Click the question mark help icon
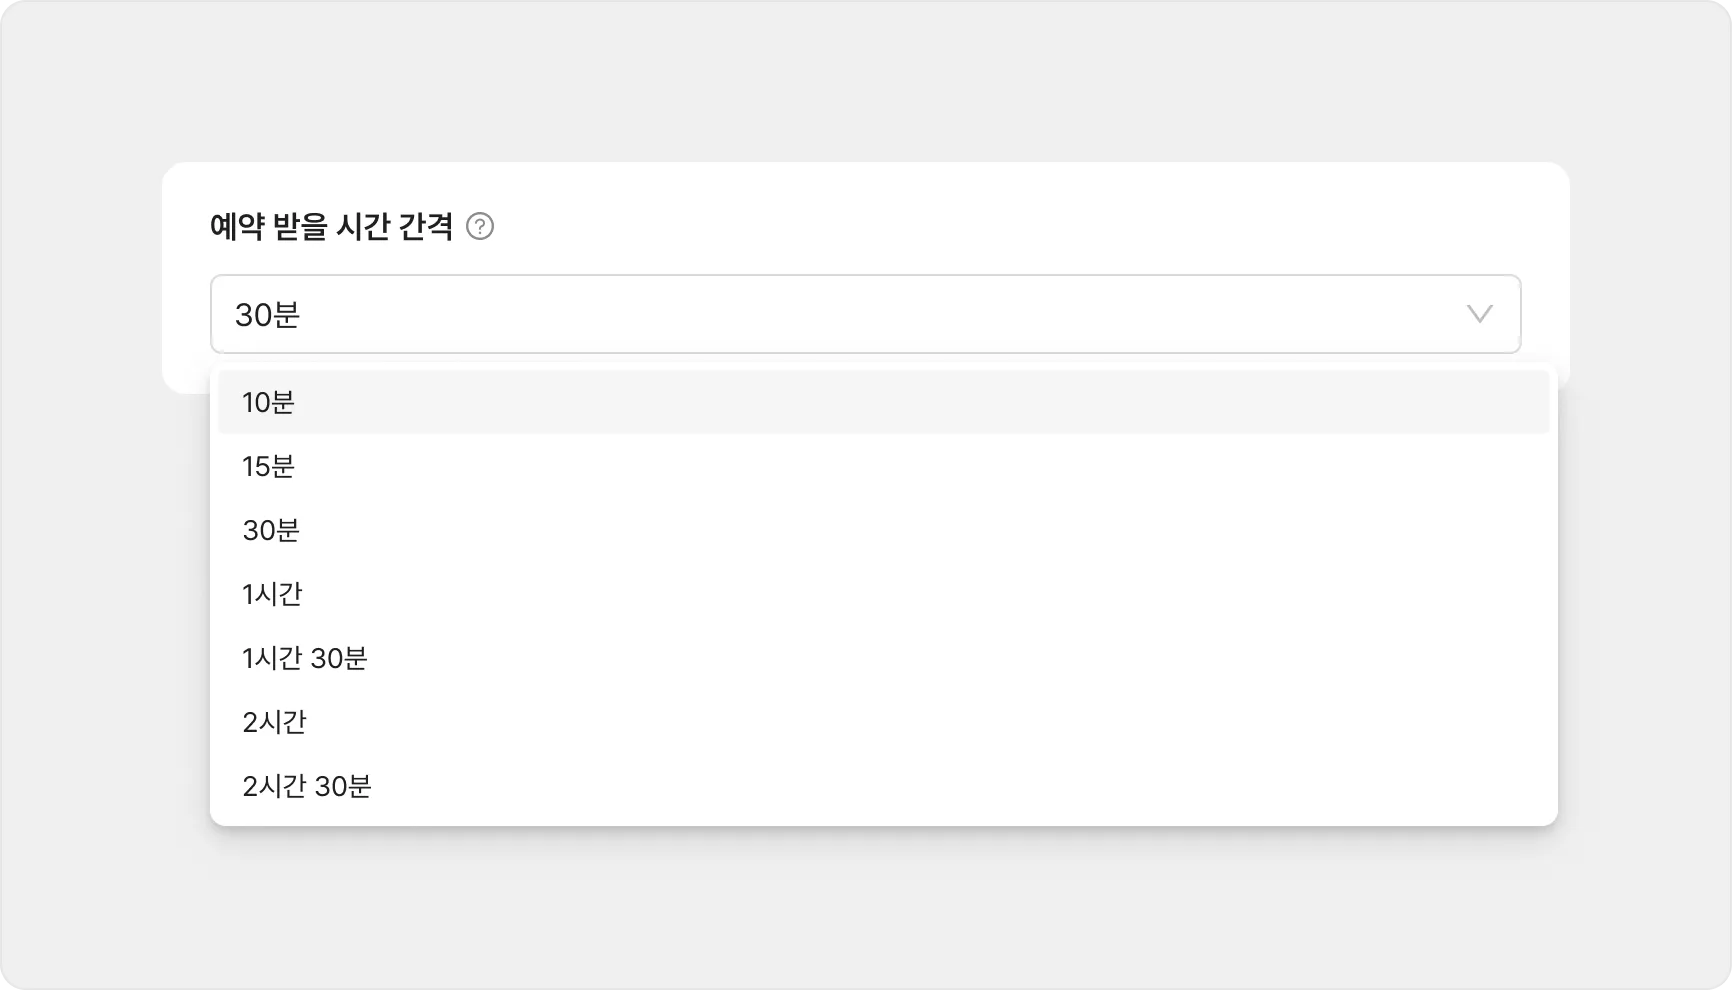Viewport: 1732px width, 990px height. pyautogui.click(x=480, y=227)
